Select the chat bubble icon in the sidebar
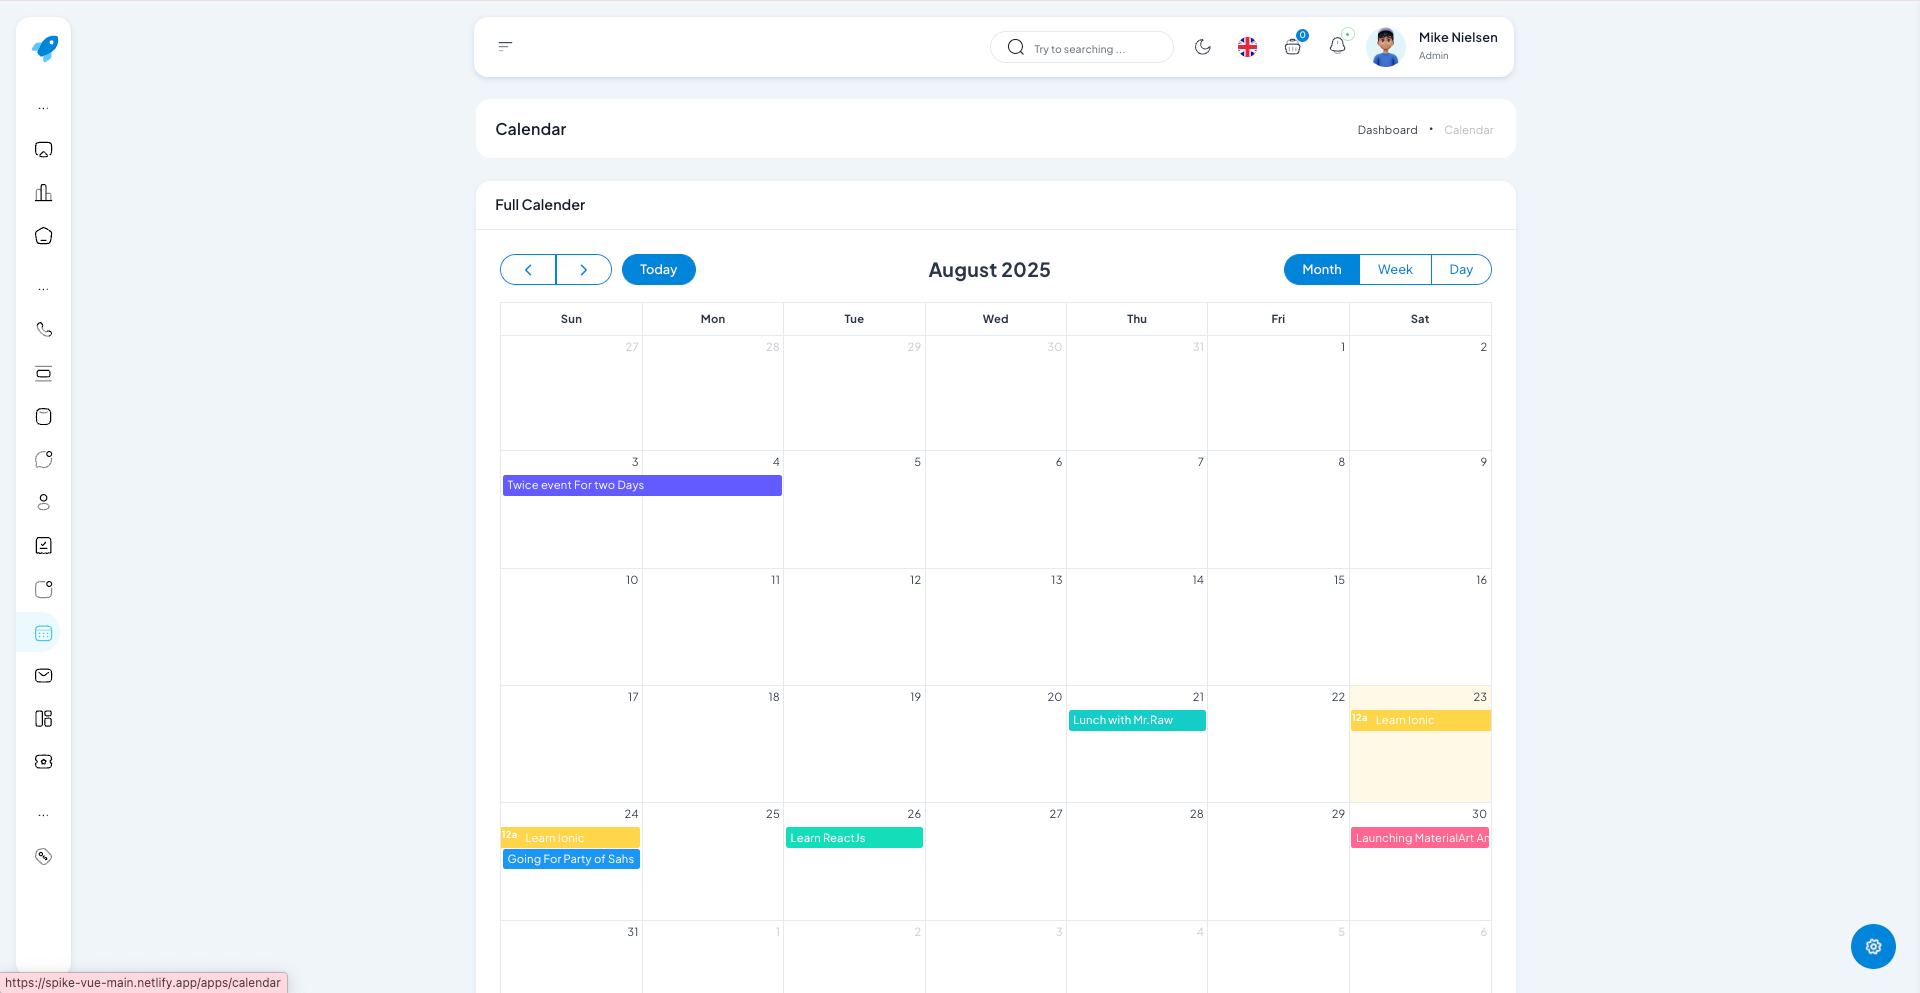The height and width of the screenshot is (993, 1920). click(43, 459)
